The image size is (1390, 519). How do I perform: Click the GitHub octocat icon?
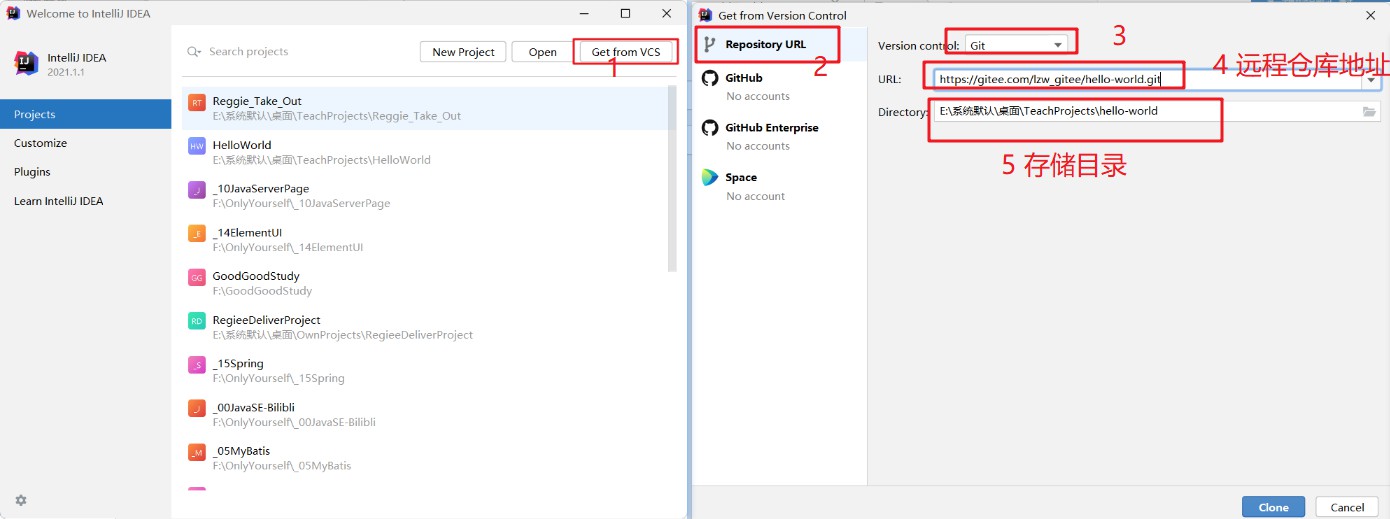click(710, 78)
